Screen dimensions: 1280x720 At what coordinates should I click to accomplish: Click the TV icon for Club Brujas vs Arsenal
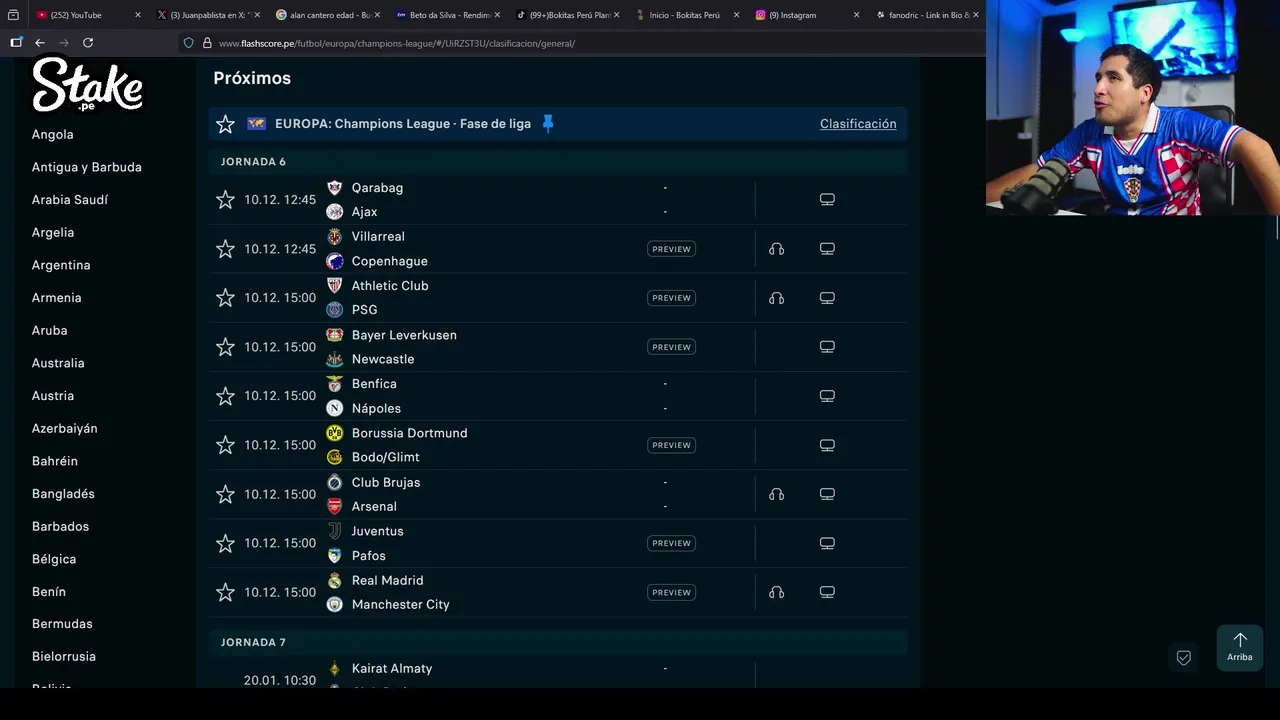point(827,494)
